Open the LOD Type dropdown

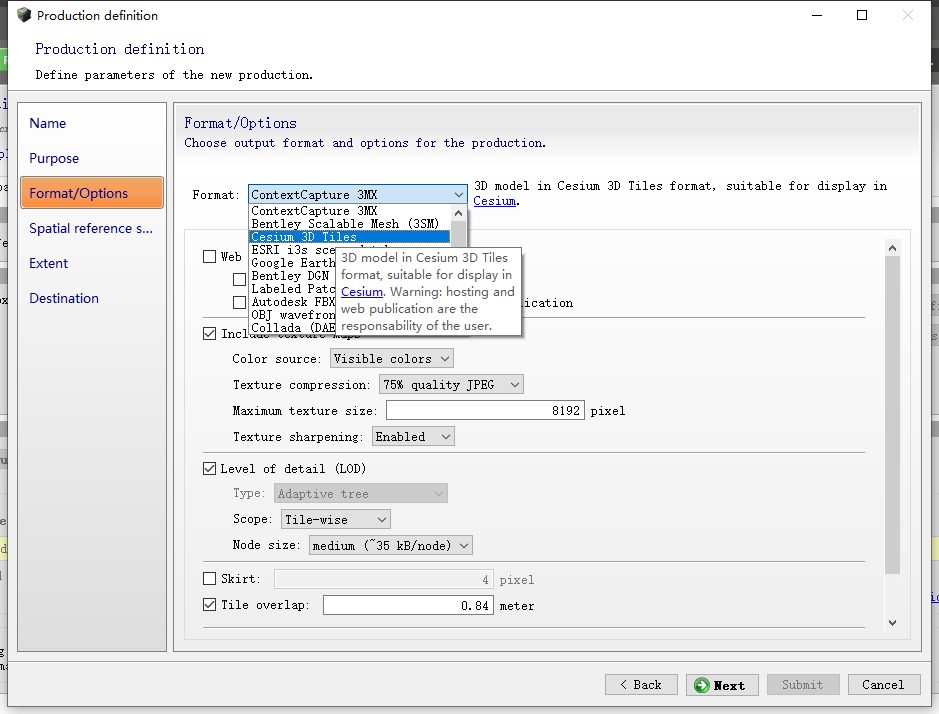coord(361,494)
